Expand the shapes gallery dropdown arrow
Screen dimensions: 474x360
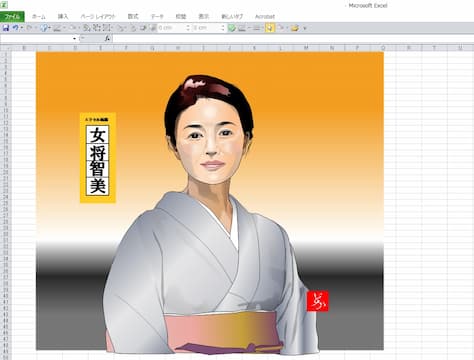pyautogui.click(x=49, y=28)
